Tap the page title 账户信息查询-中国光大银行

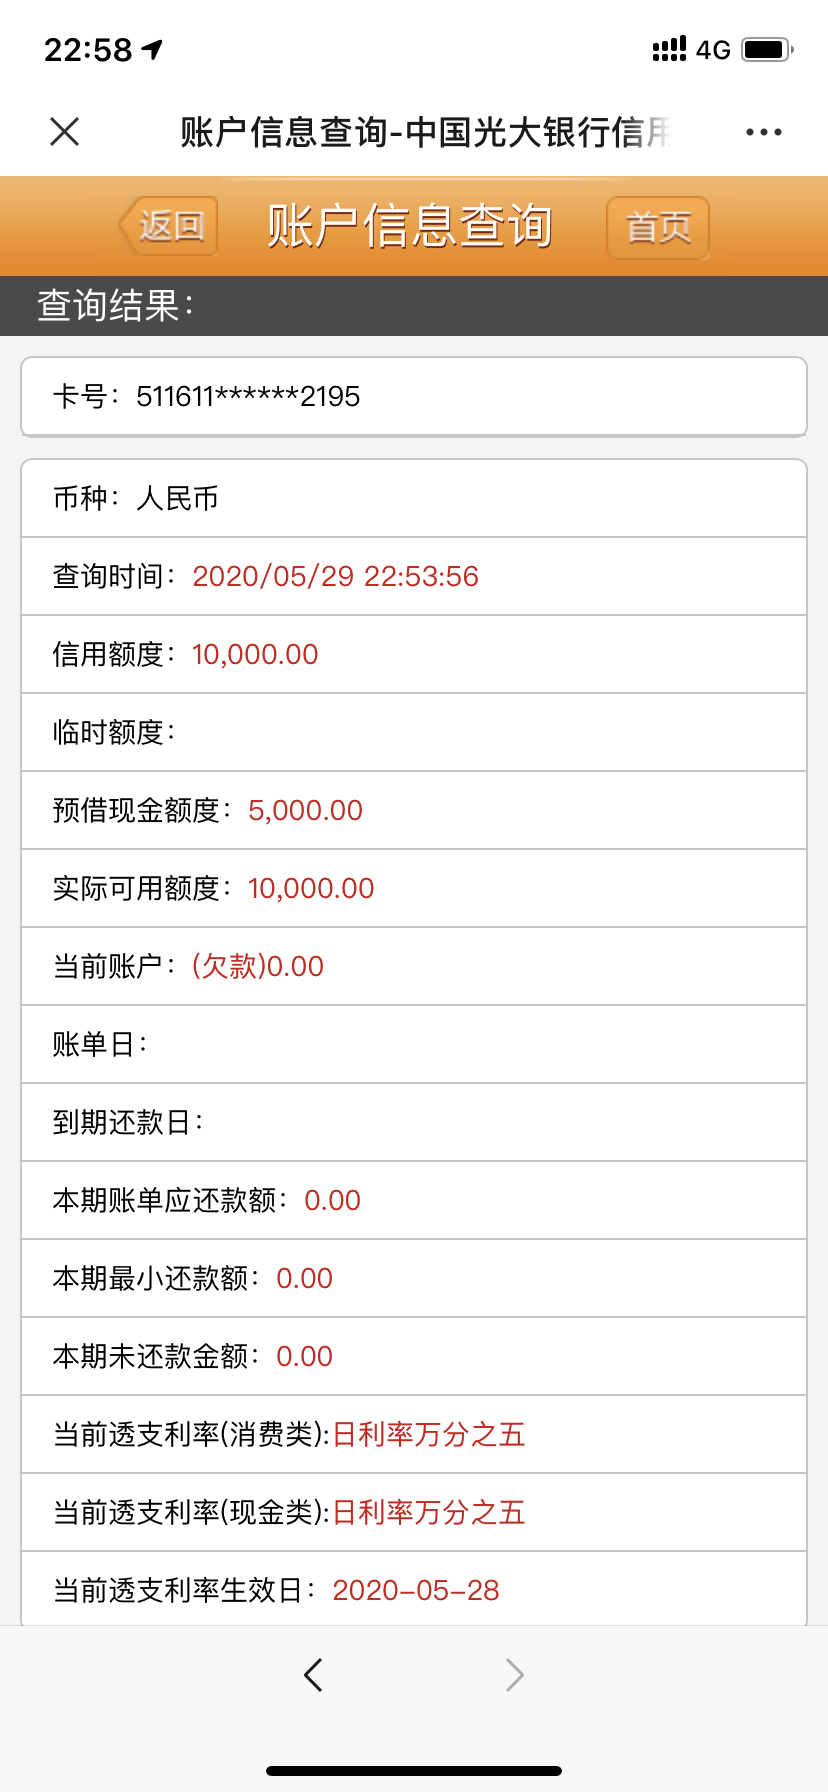pyautogui.click(x=425, y=132)
